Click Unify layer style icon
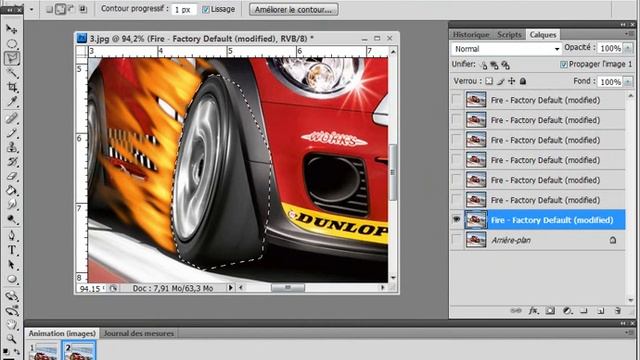Screen dimensions: 640x360 [x=506, y=65]
